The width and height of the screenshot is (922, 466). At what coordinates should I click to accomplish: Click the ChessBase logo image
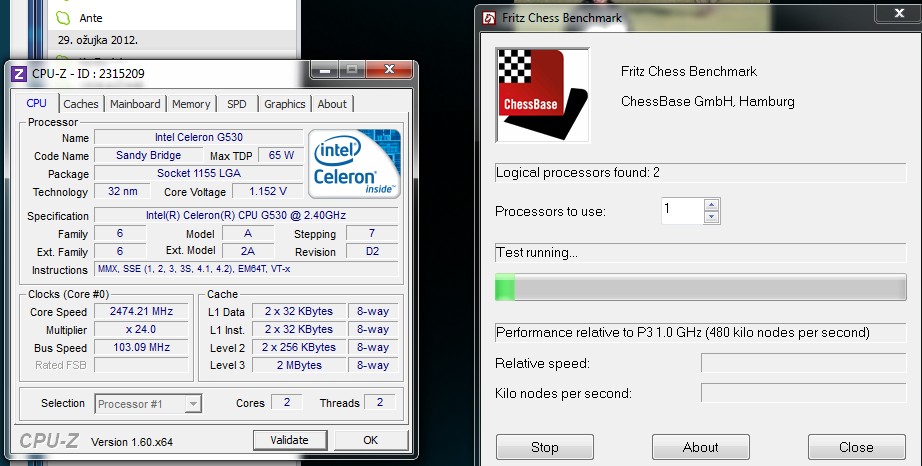[x=542, y=95]
